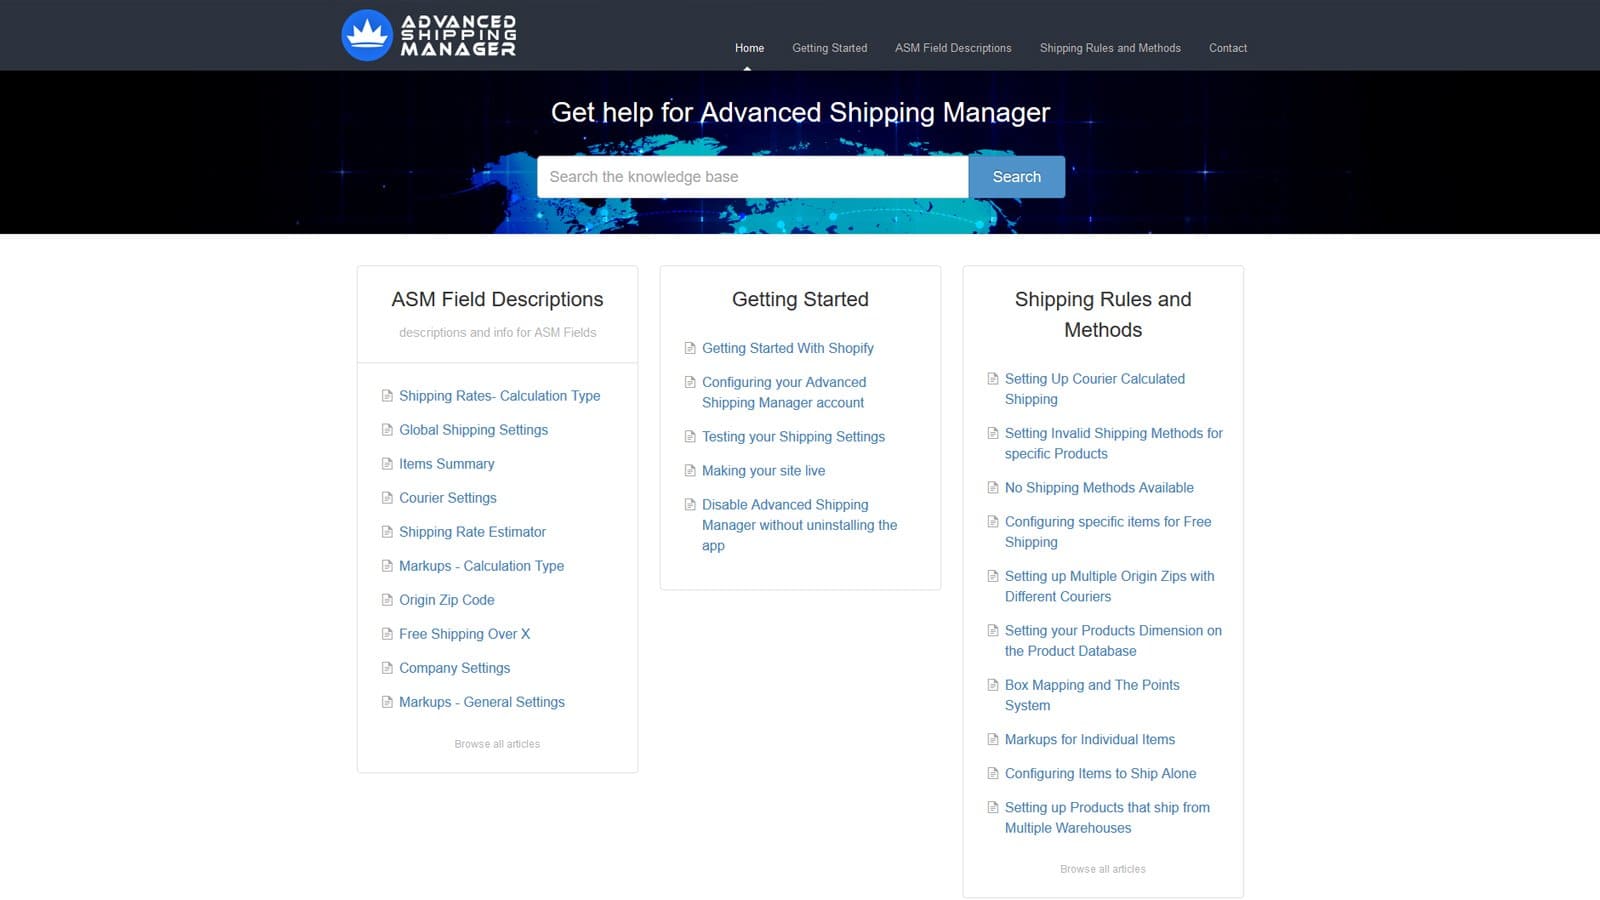Open the Origin Zip Code article
Screen dimensions: 1600x900
[446, 600]
